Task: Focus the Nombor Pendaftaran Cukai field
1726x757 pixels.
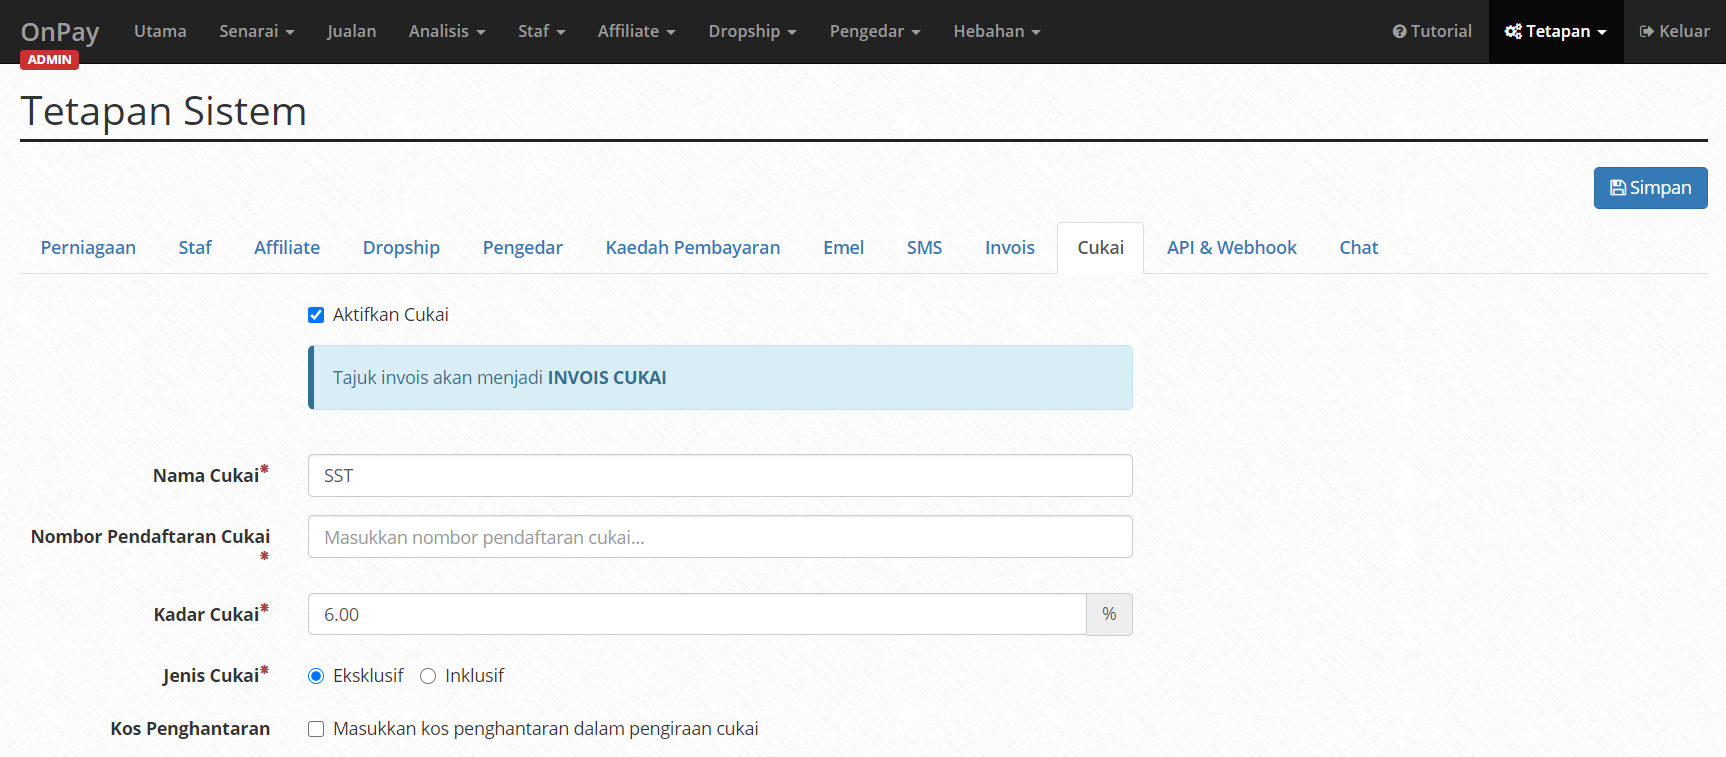Action: tap(720, 537)
